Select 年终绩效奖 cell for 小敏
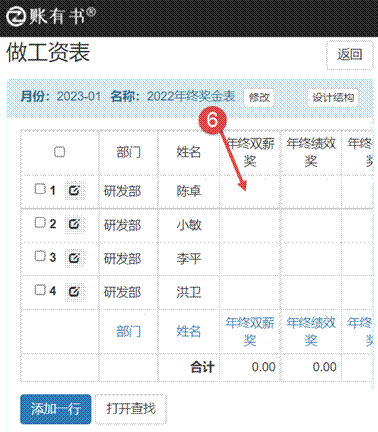This screenshot has width=378, height=432. [311, 225]
